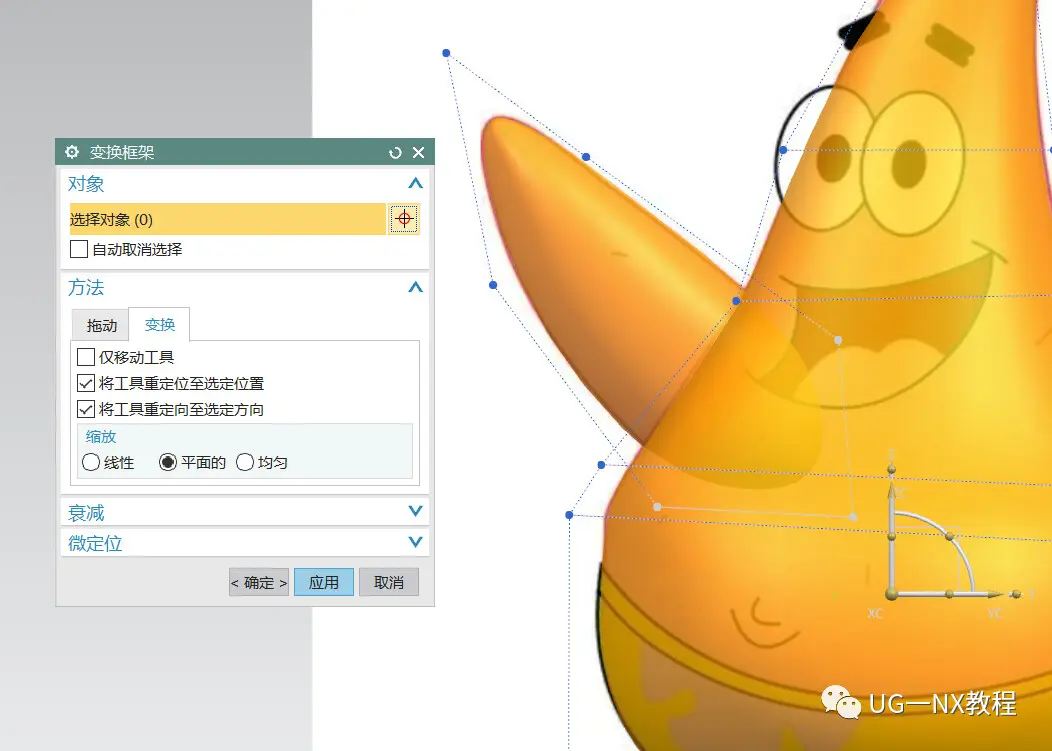This screenshot has height=751, width=1052.
Task: Click the reset icon in 变换框架 title bar
Action: click(x=395, y=153)
